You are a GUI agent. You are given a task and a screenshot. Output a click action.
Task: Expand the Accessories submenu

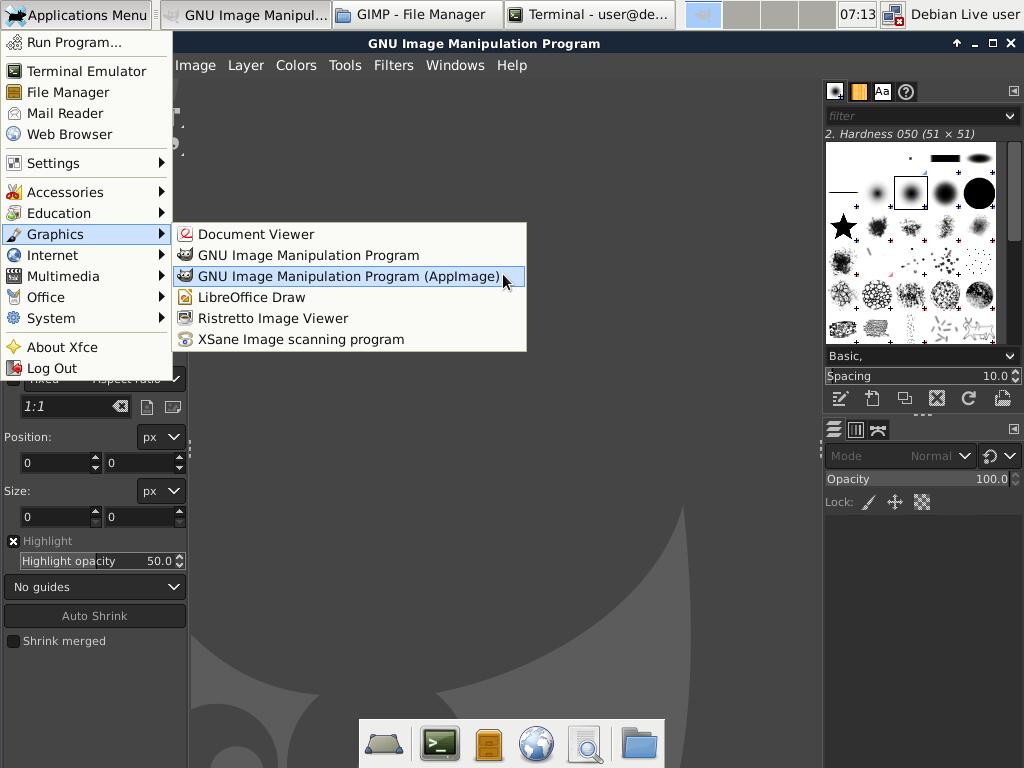pos(86,192)
